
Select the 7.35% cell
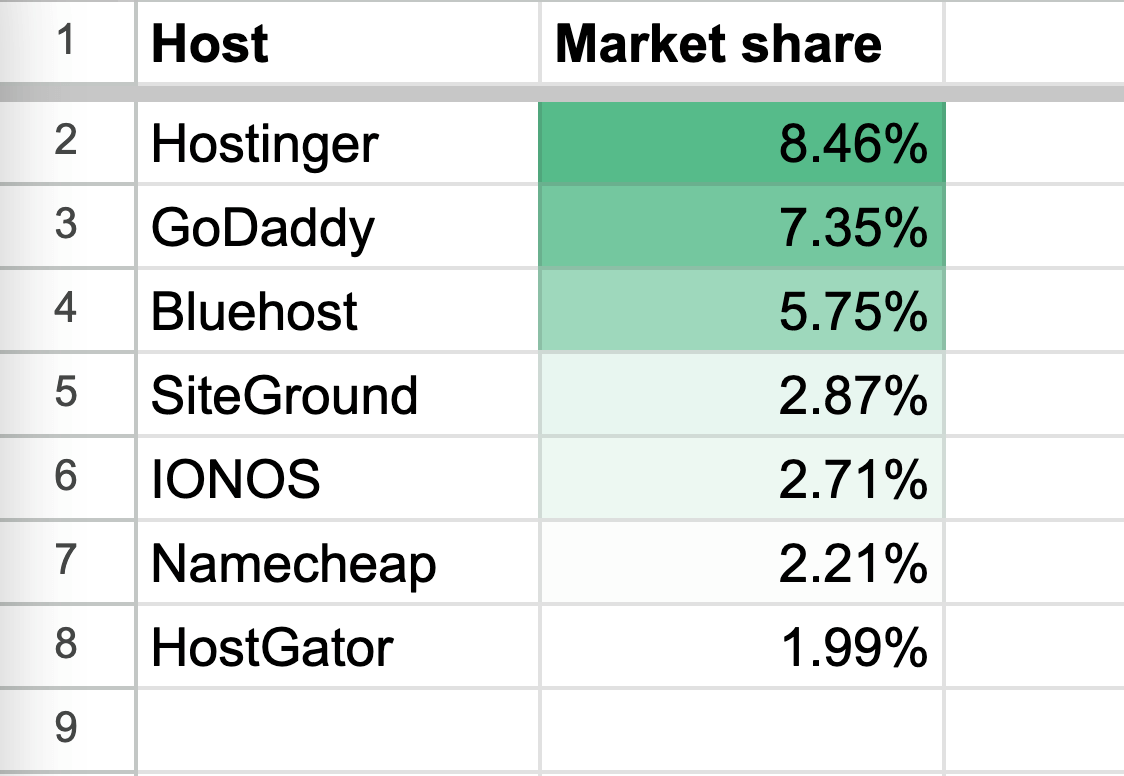(x=740, y=226)
